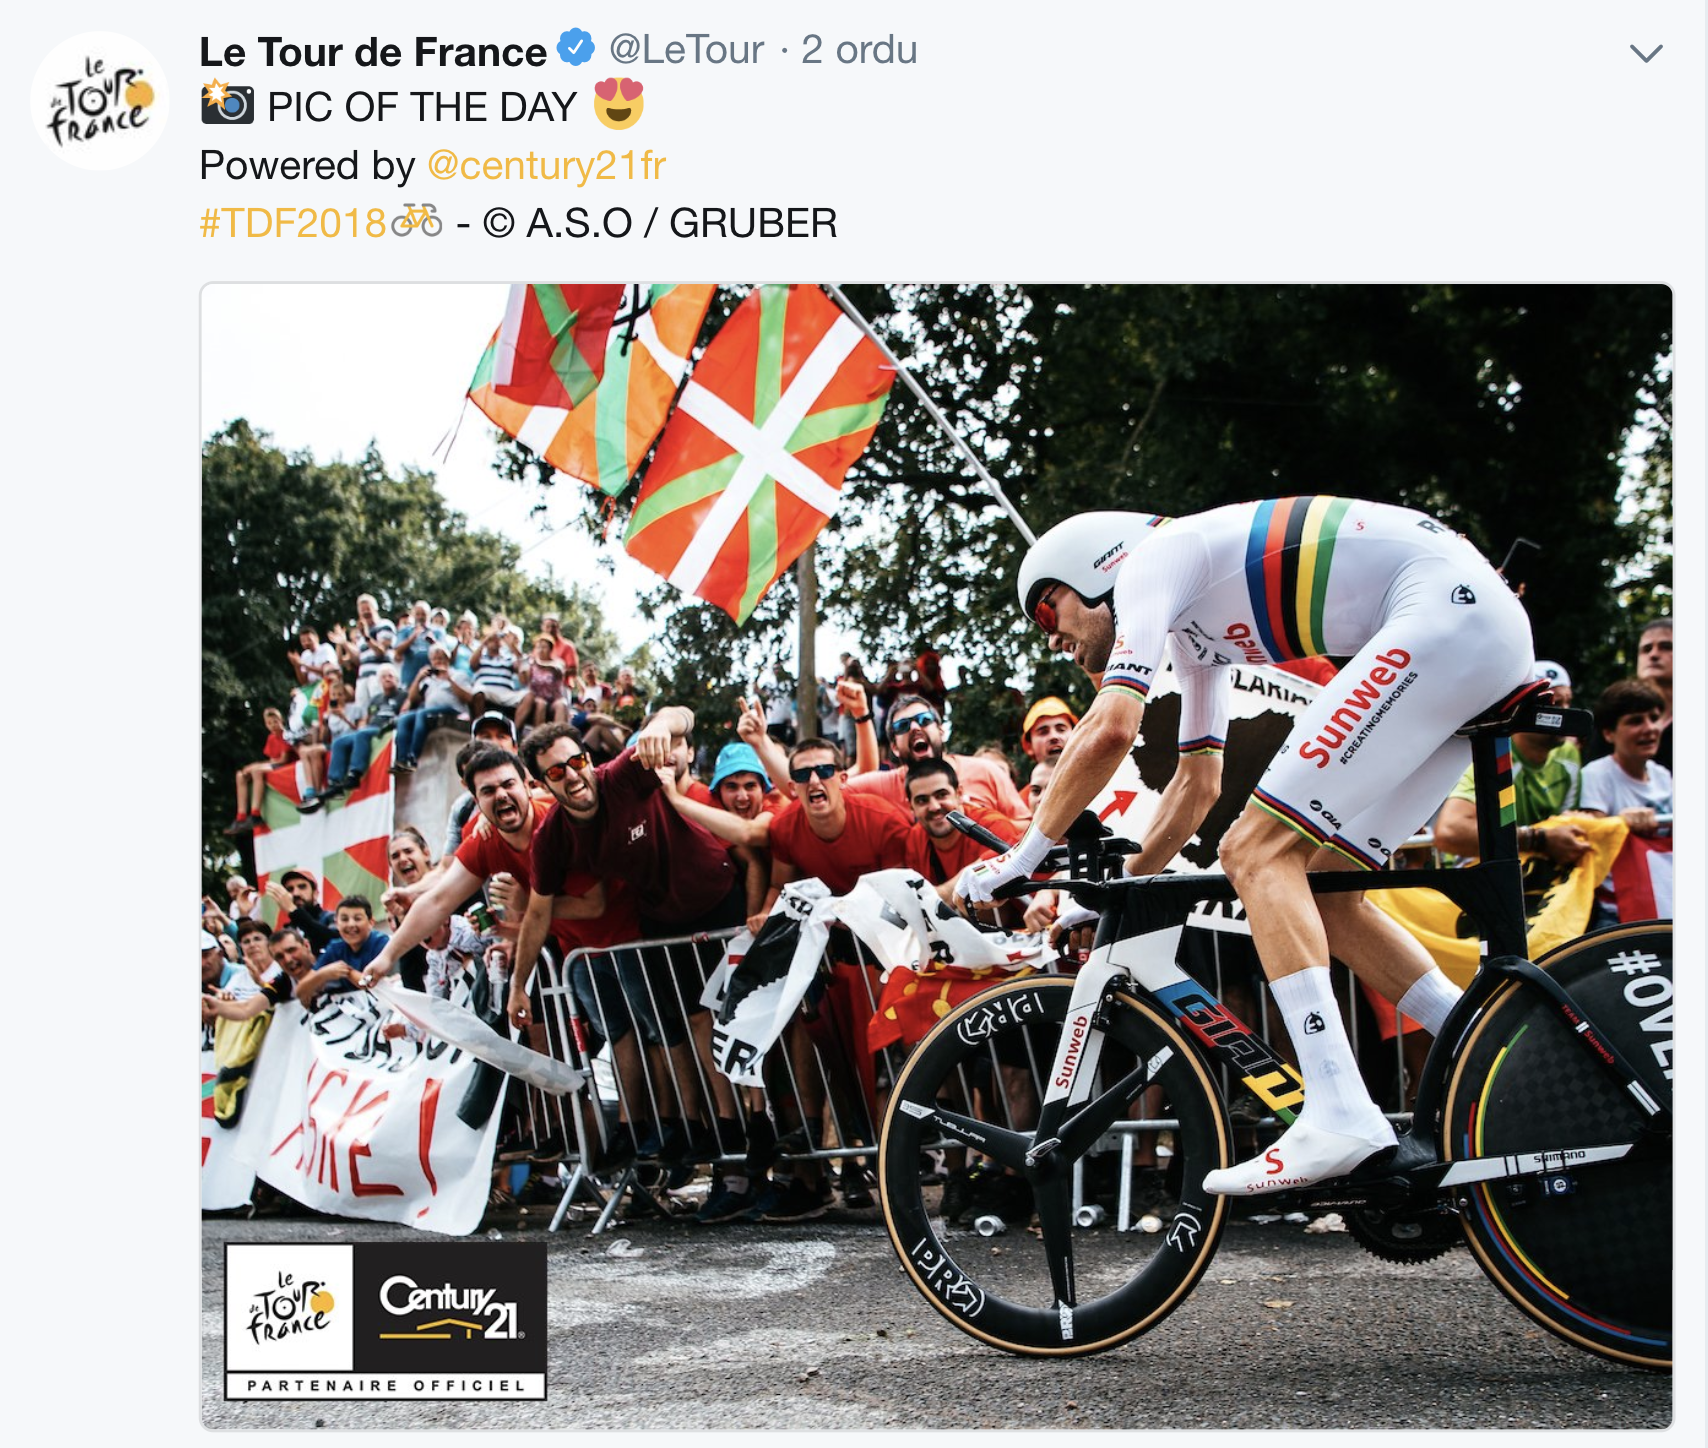This screenshot has width=1708, height=1448.
Task: Click the Century 21 logo in the photo
Action: click(450, 1308)
